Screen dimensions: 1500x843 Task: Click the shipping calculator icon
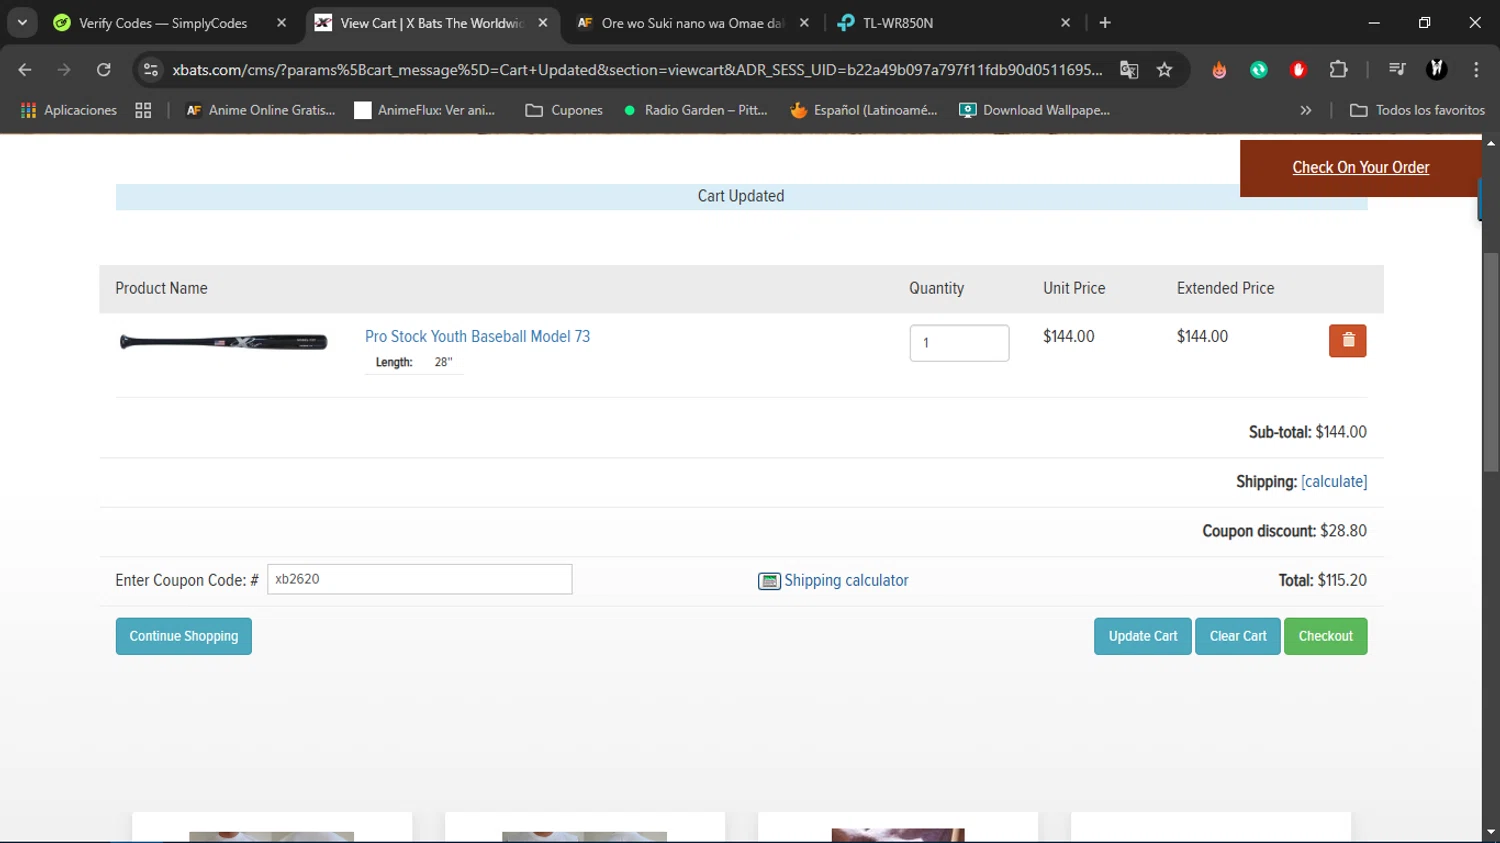[769, 581]
